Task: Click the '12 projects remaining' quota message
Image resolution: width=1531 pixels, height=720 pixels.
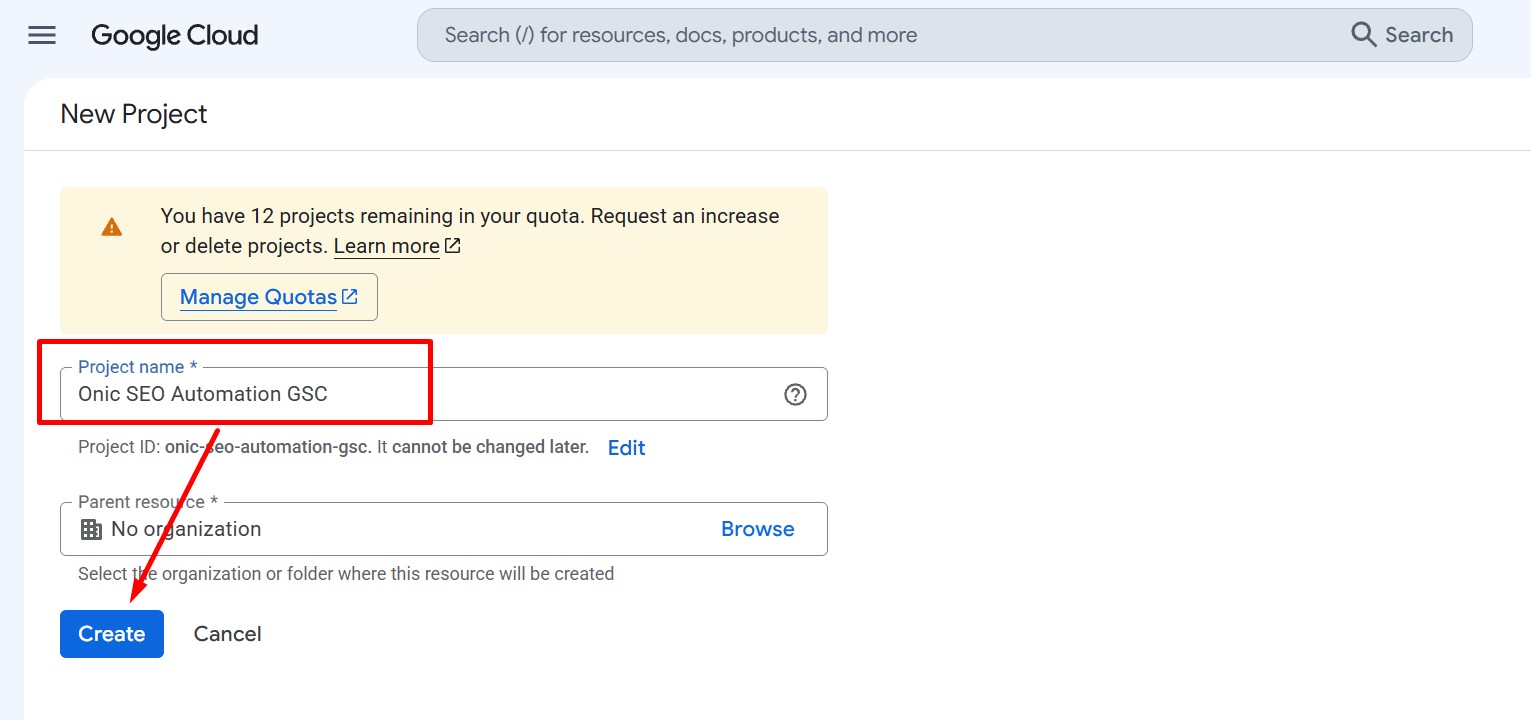Action: tap(470, 231)
